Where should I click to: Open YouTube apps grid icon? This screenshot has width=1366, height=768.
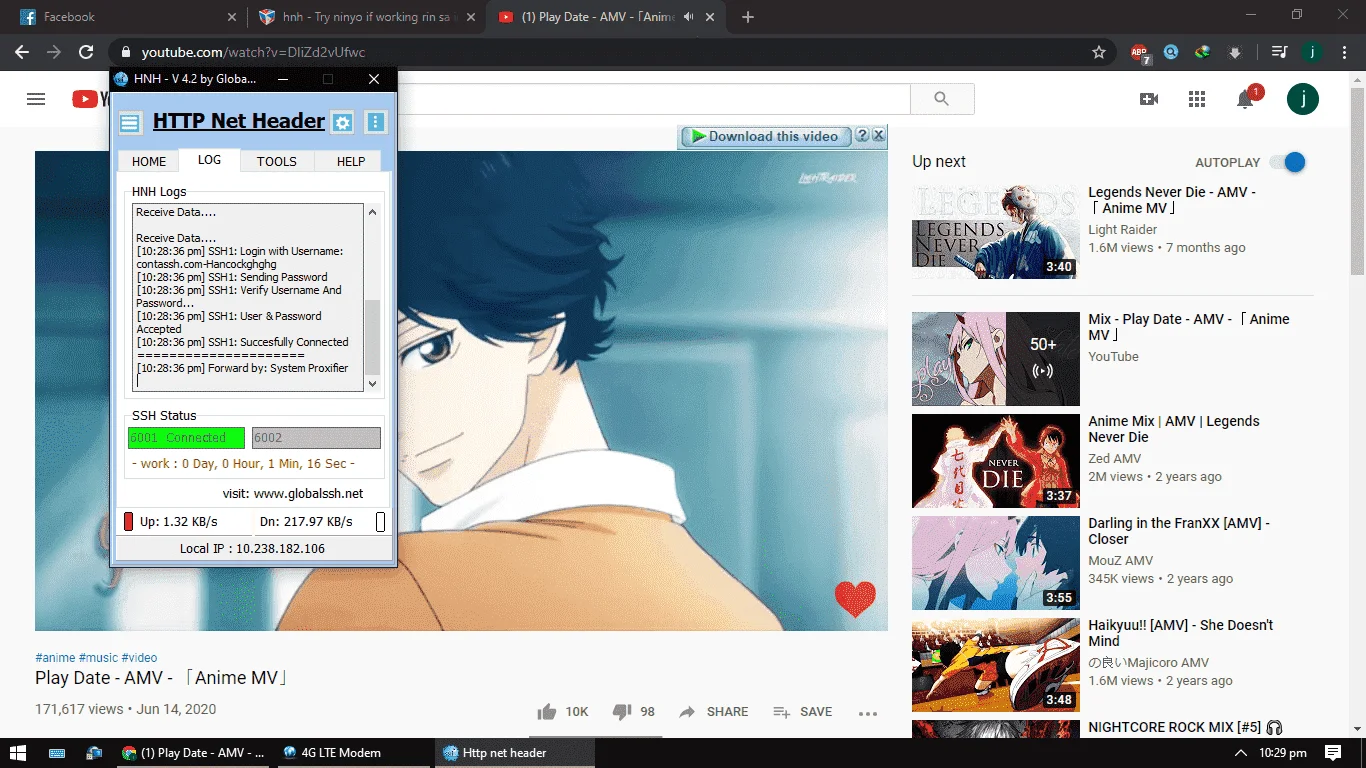pyautogui.click(x=1197, y=98)
